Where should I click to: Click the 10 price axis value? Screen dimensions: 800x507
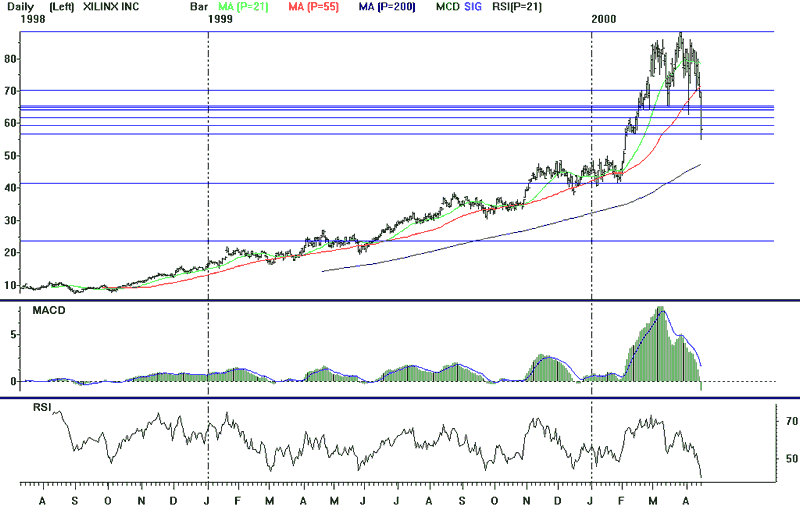point(10,285)
